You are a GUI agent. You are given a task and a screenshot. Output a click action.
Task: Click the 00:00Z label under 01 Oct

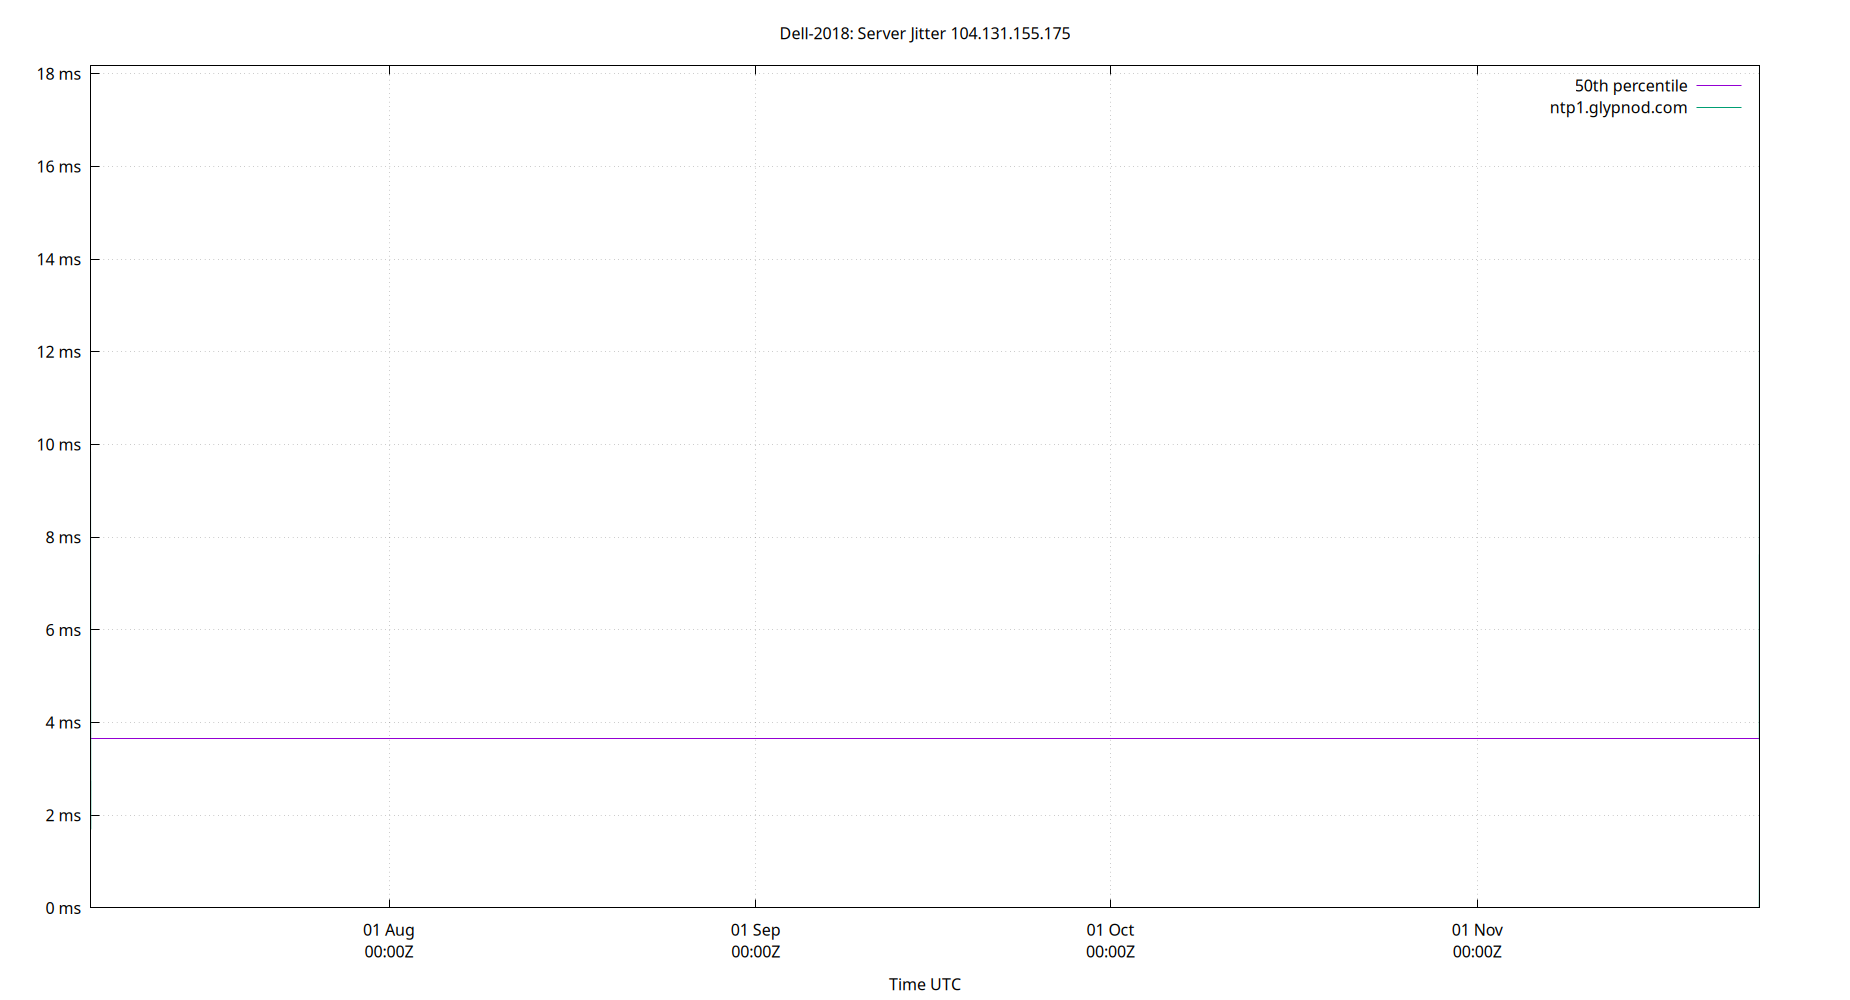click(x=1110, y=952)
